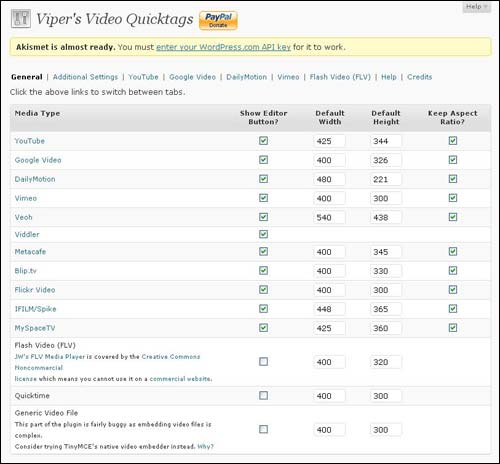
Task: Toggle Flickr Video keep aspect ratio checkbox
Action: coord(453,290)
